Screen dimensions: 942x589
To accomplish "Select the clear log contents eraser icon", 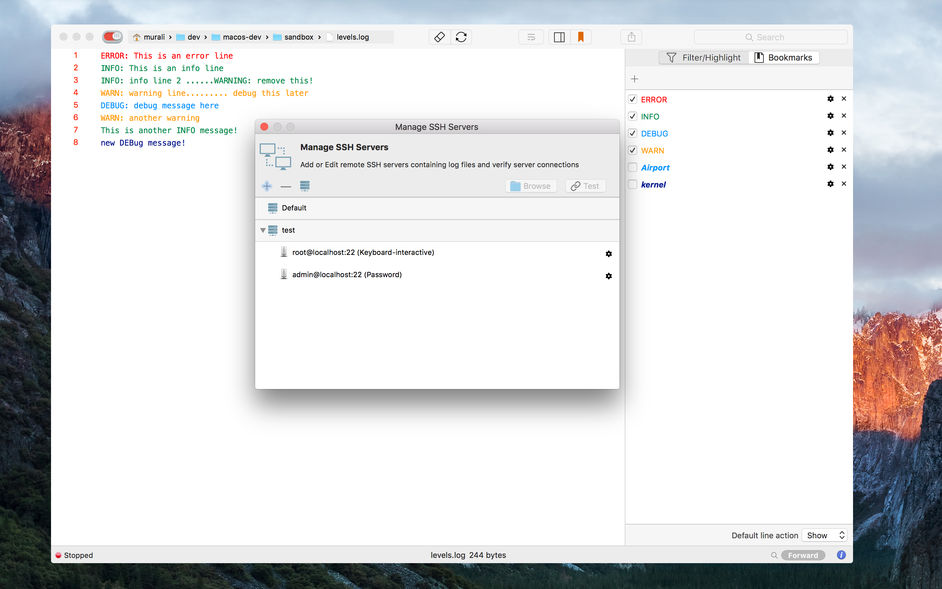I will click(439, 36).
